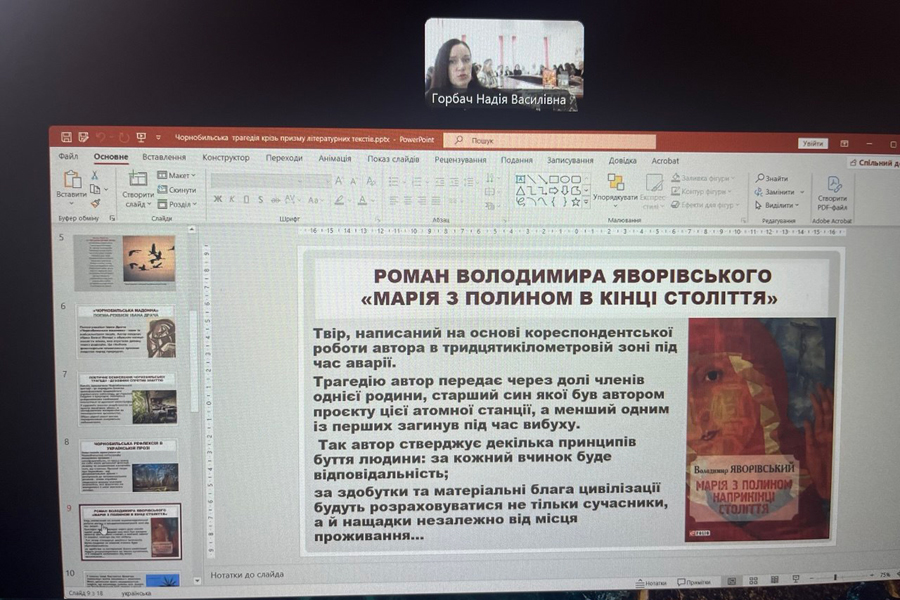The image size is (900, 600).
Task: Switch to the Переходи tab
Action: tap(284, 158)
